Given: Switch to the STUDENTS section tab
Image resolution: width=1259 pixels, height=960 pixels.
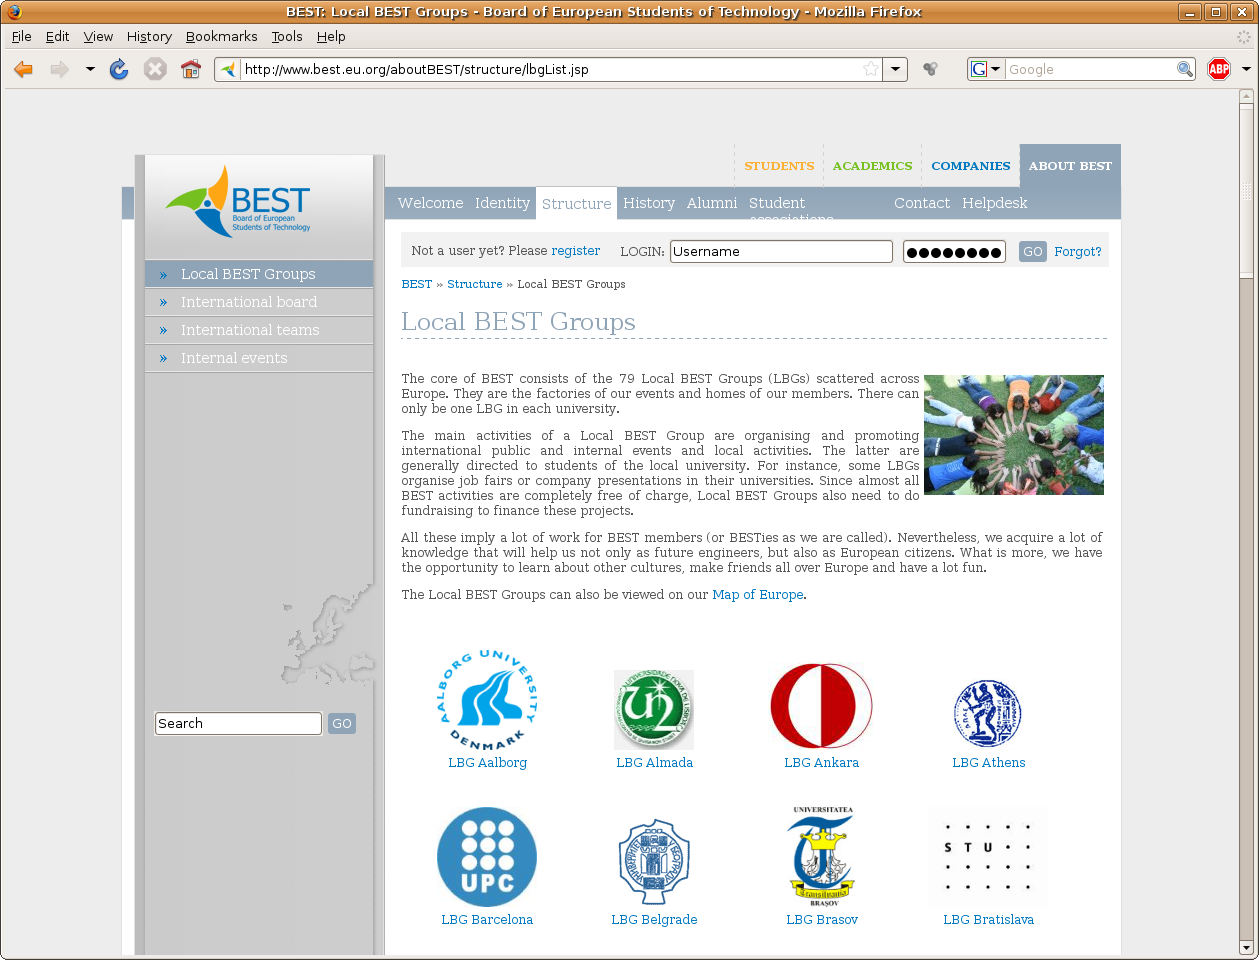Looking at the screenshot, I should click(779, 166).
